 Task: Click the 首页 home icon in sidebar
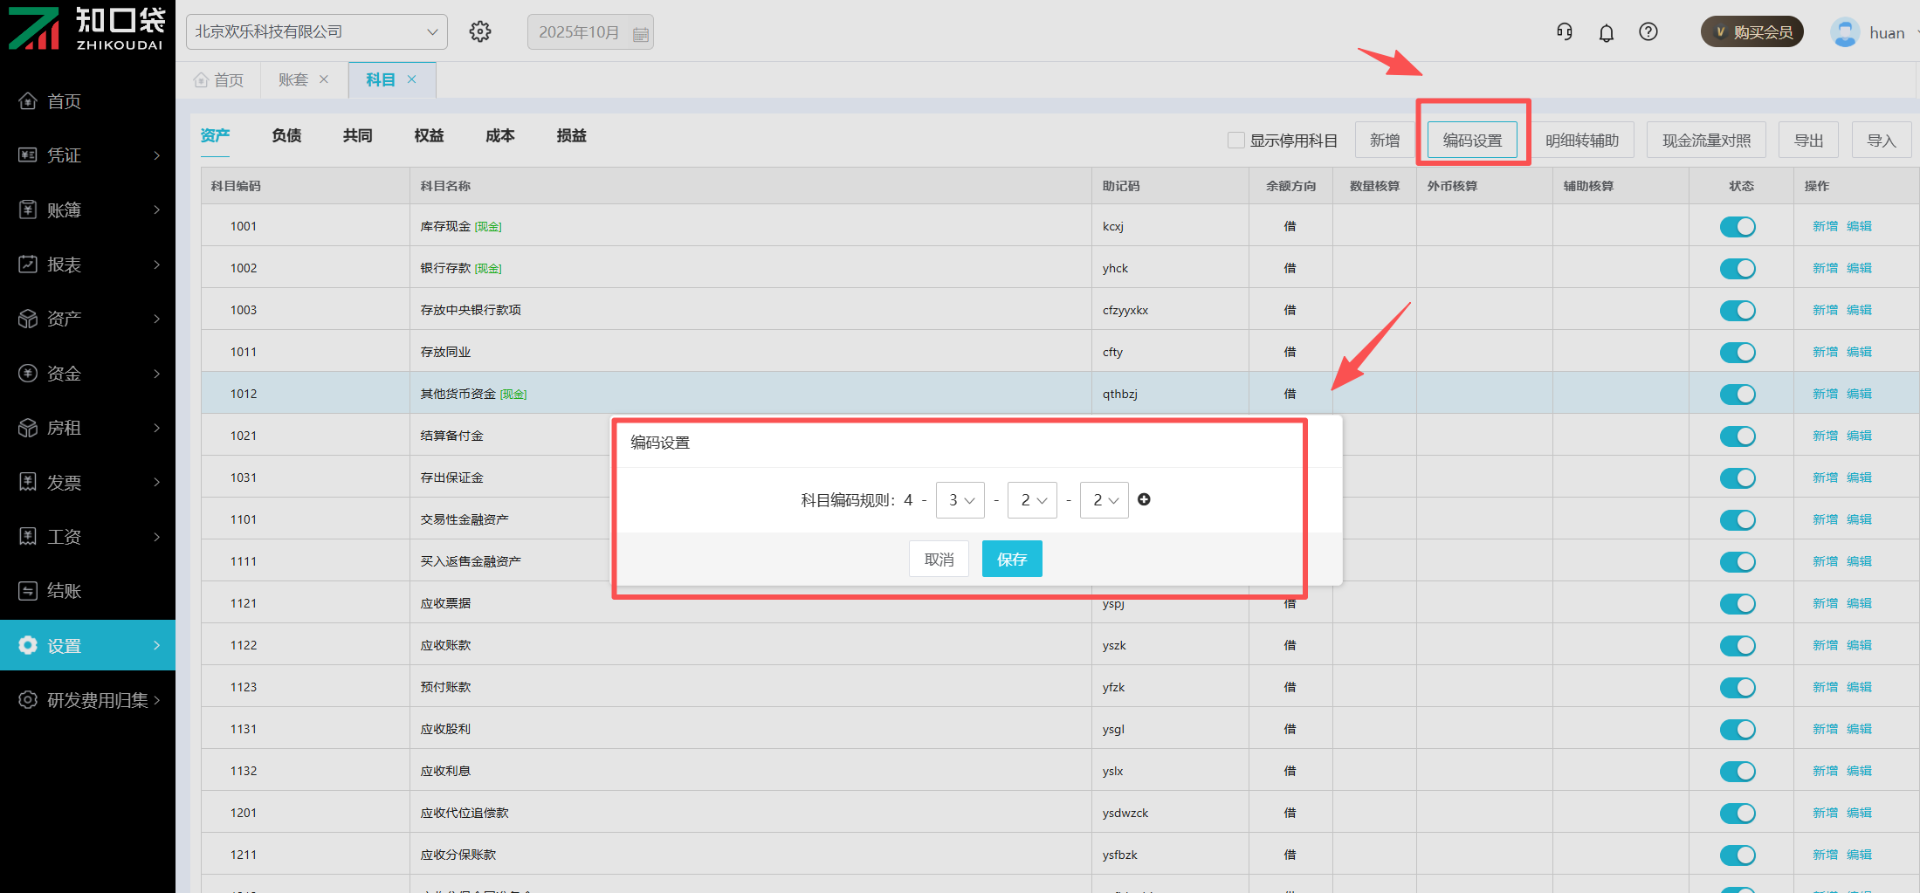click(x=28, y=101)
